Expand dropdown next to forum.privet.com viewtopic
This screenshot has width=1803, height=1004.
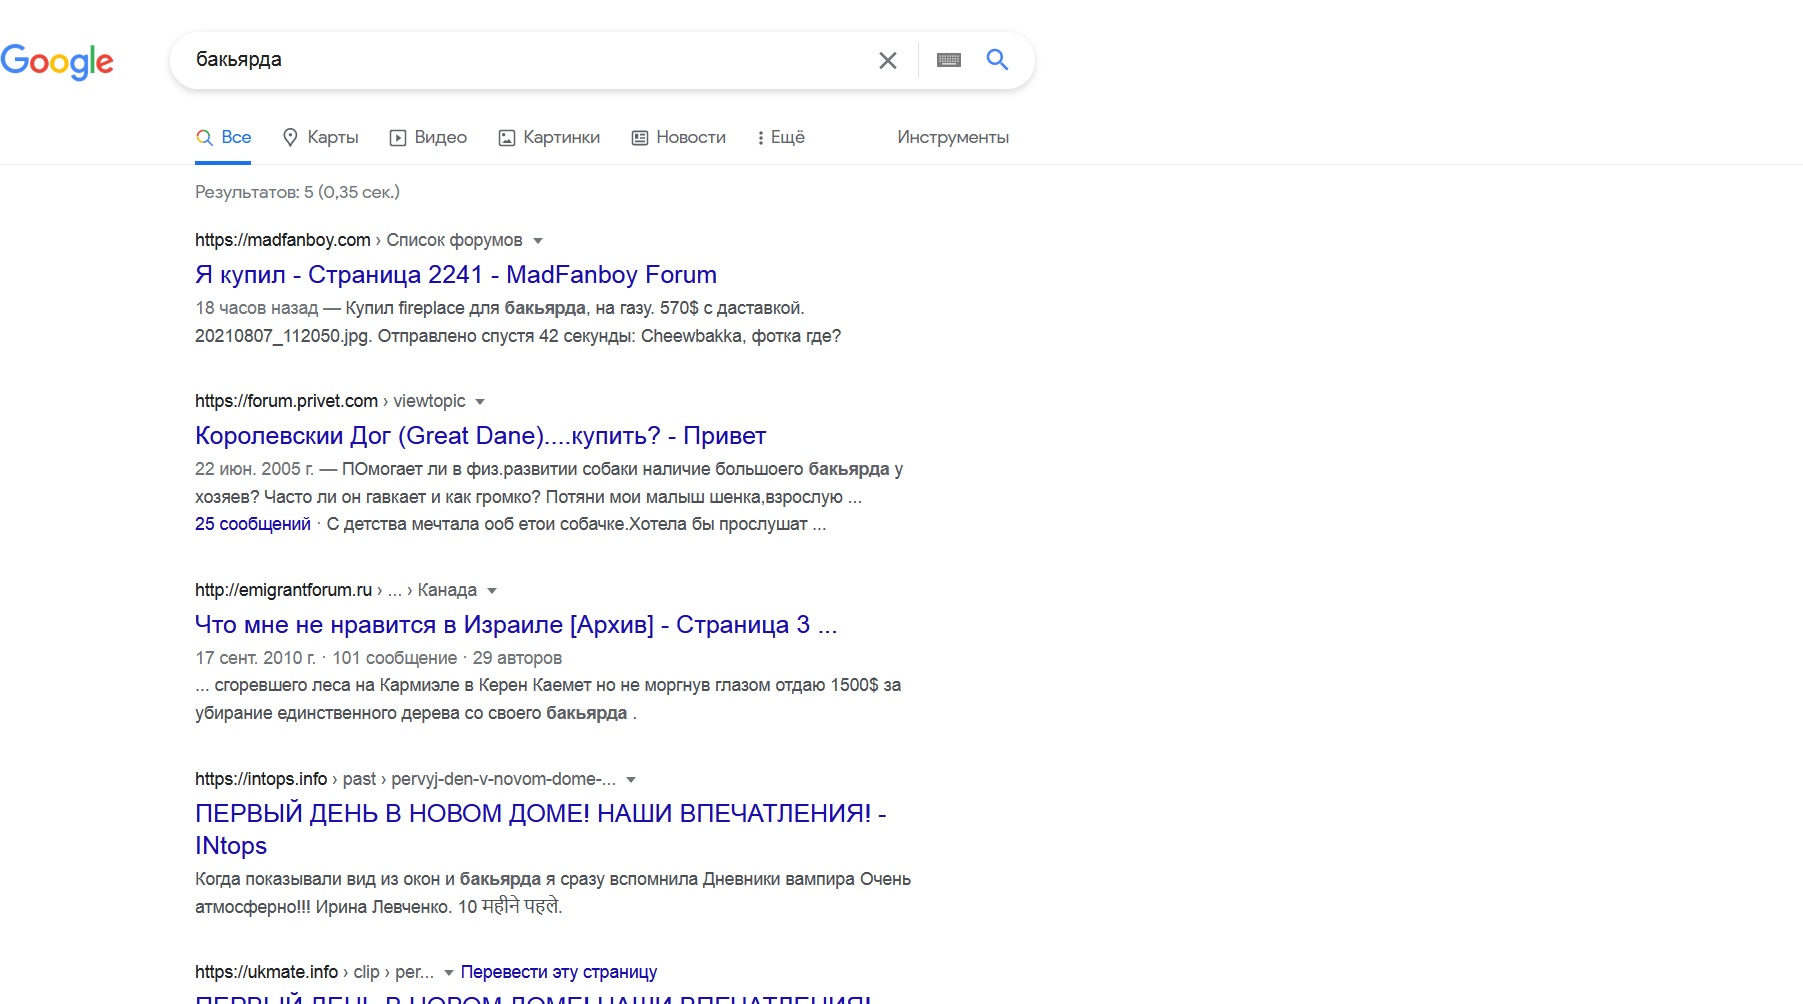pyautogui.click(x=481, y=401)
